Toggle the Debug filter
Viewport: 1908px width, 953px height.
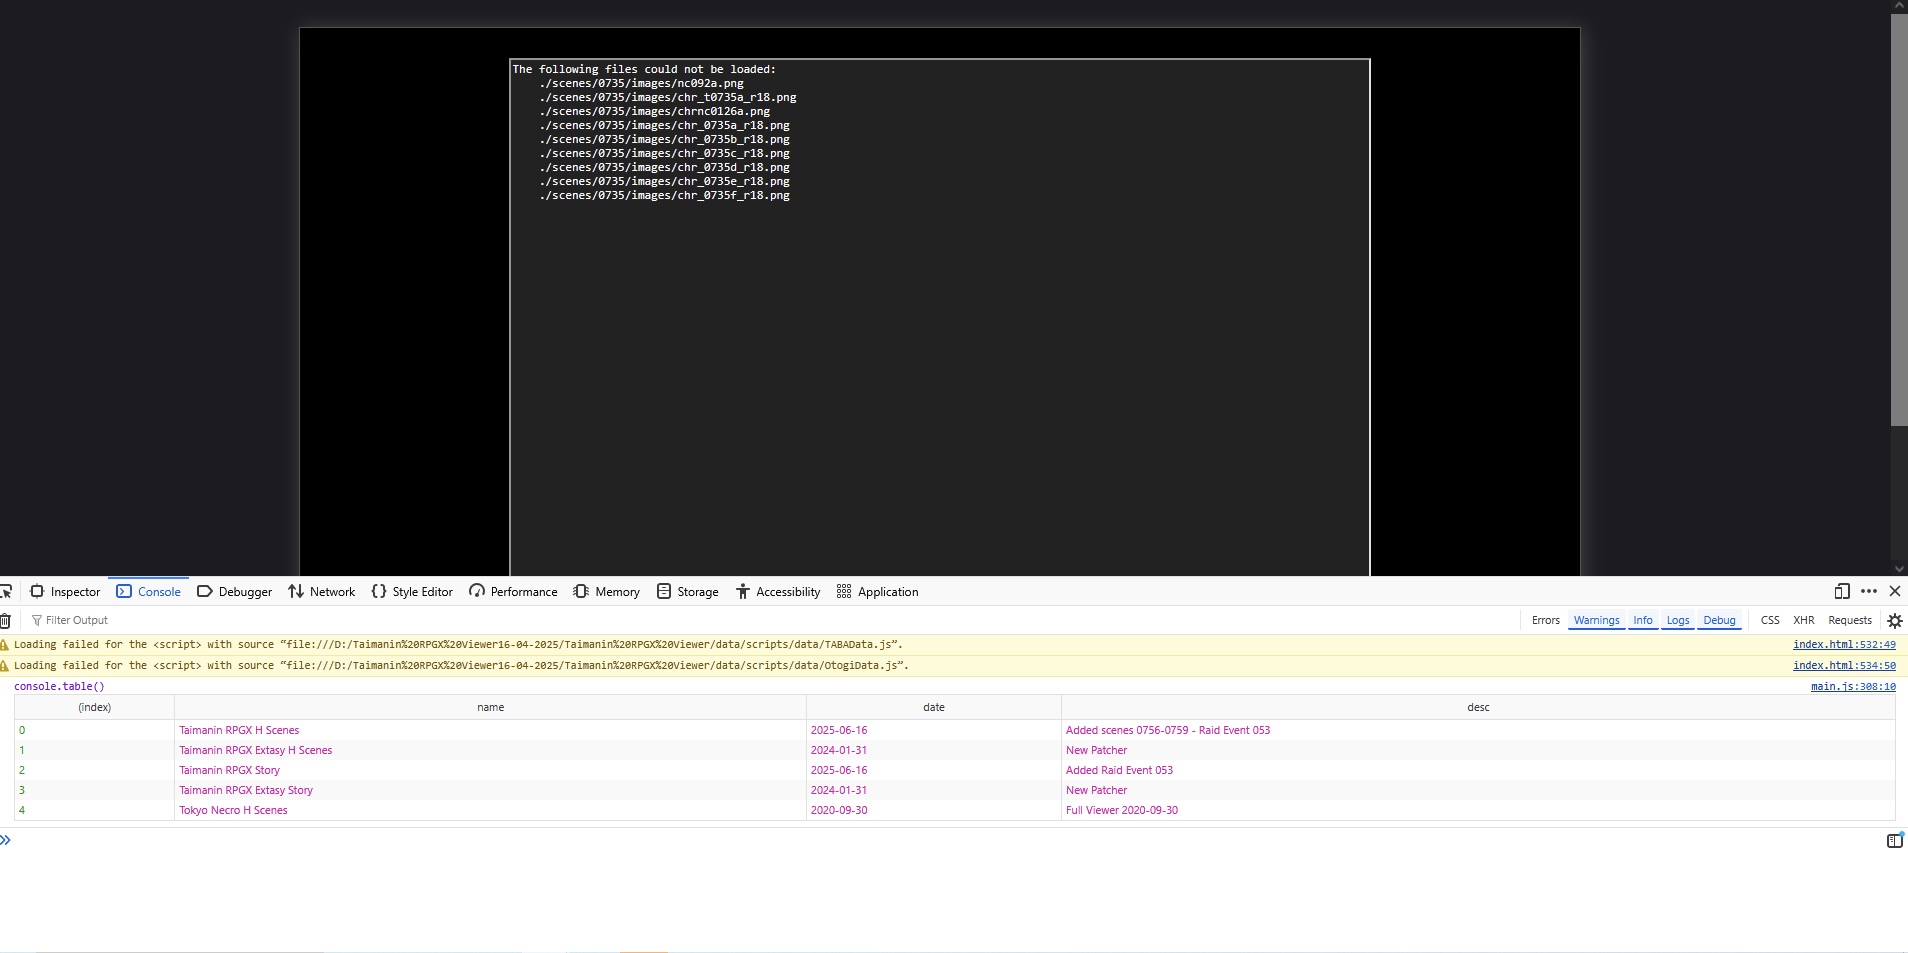point(1719,620)
